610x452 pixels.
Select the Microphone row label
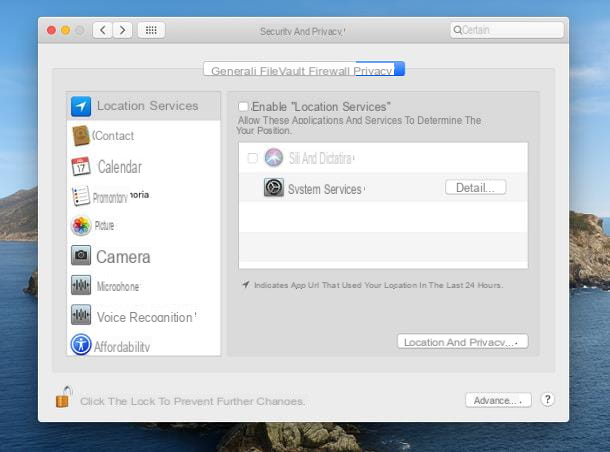[x=118, y=287]
